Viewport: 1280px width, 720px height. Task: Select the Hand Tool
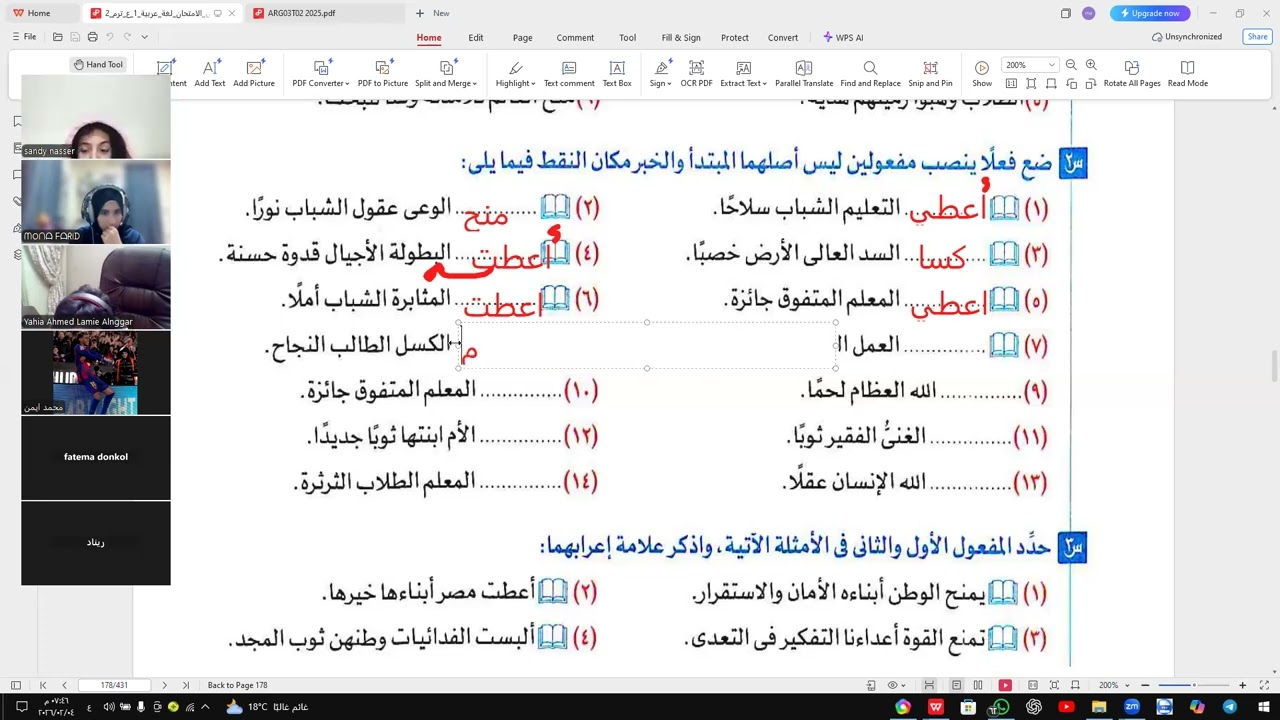[98, 64]
